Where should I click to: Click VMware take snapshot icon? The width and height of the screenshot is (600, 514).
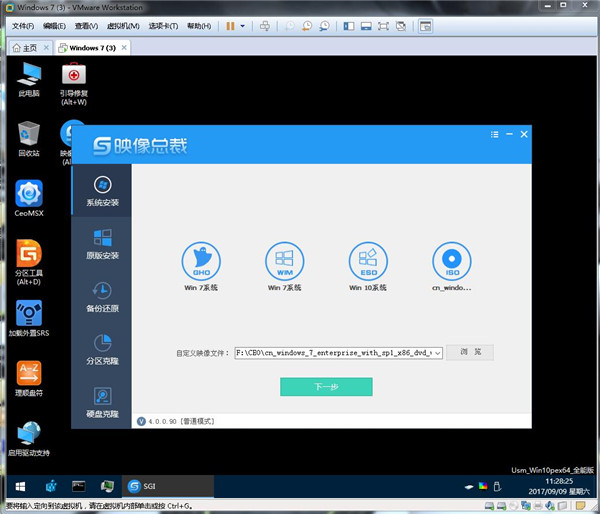pyautogui.click(x=290, y=26)
